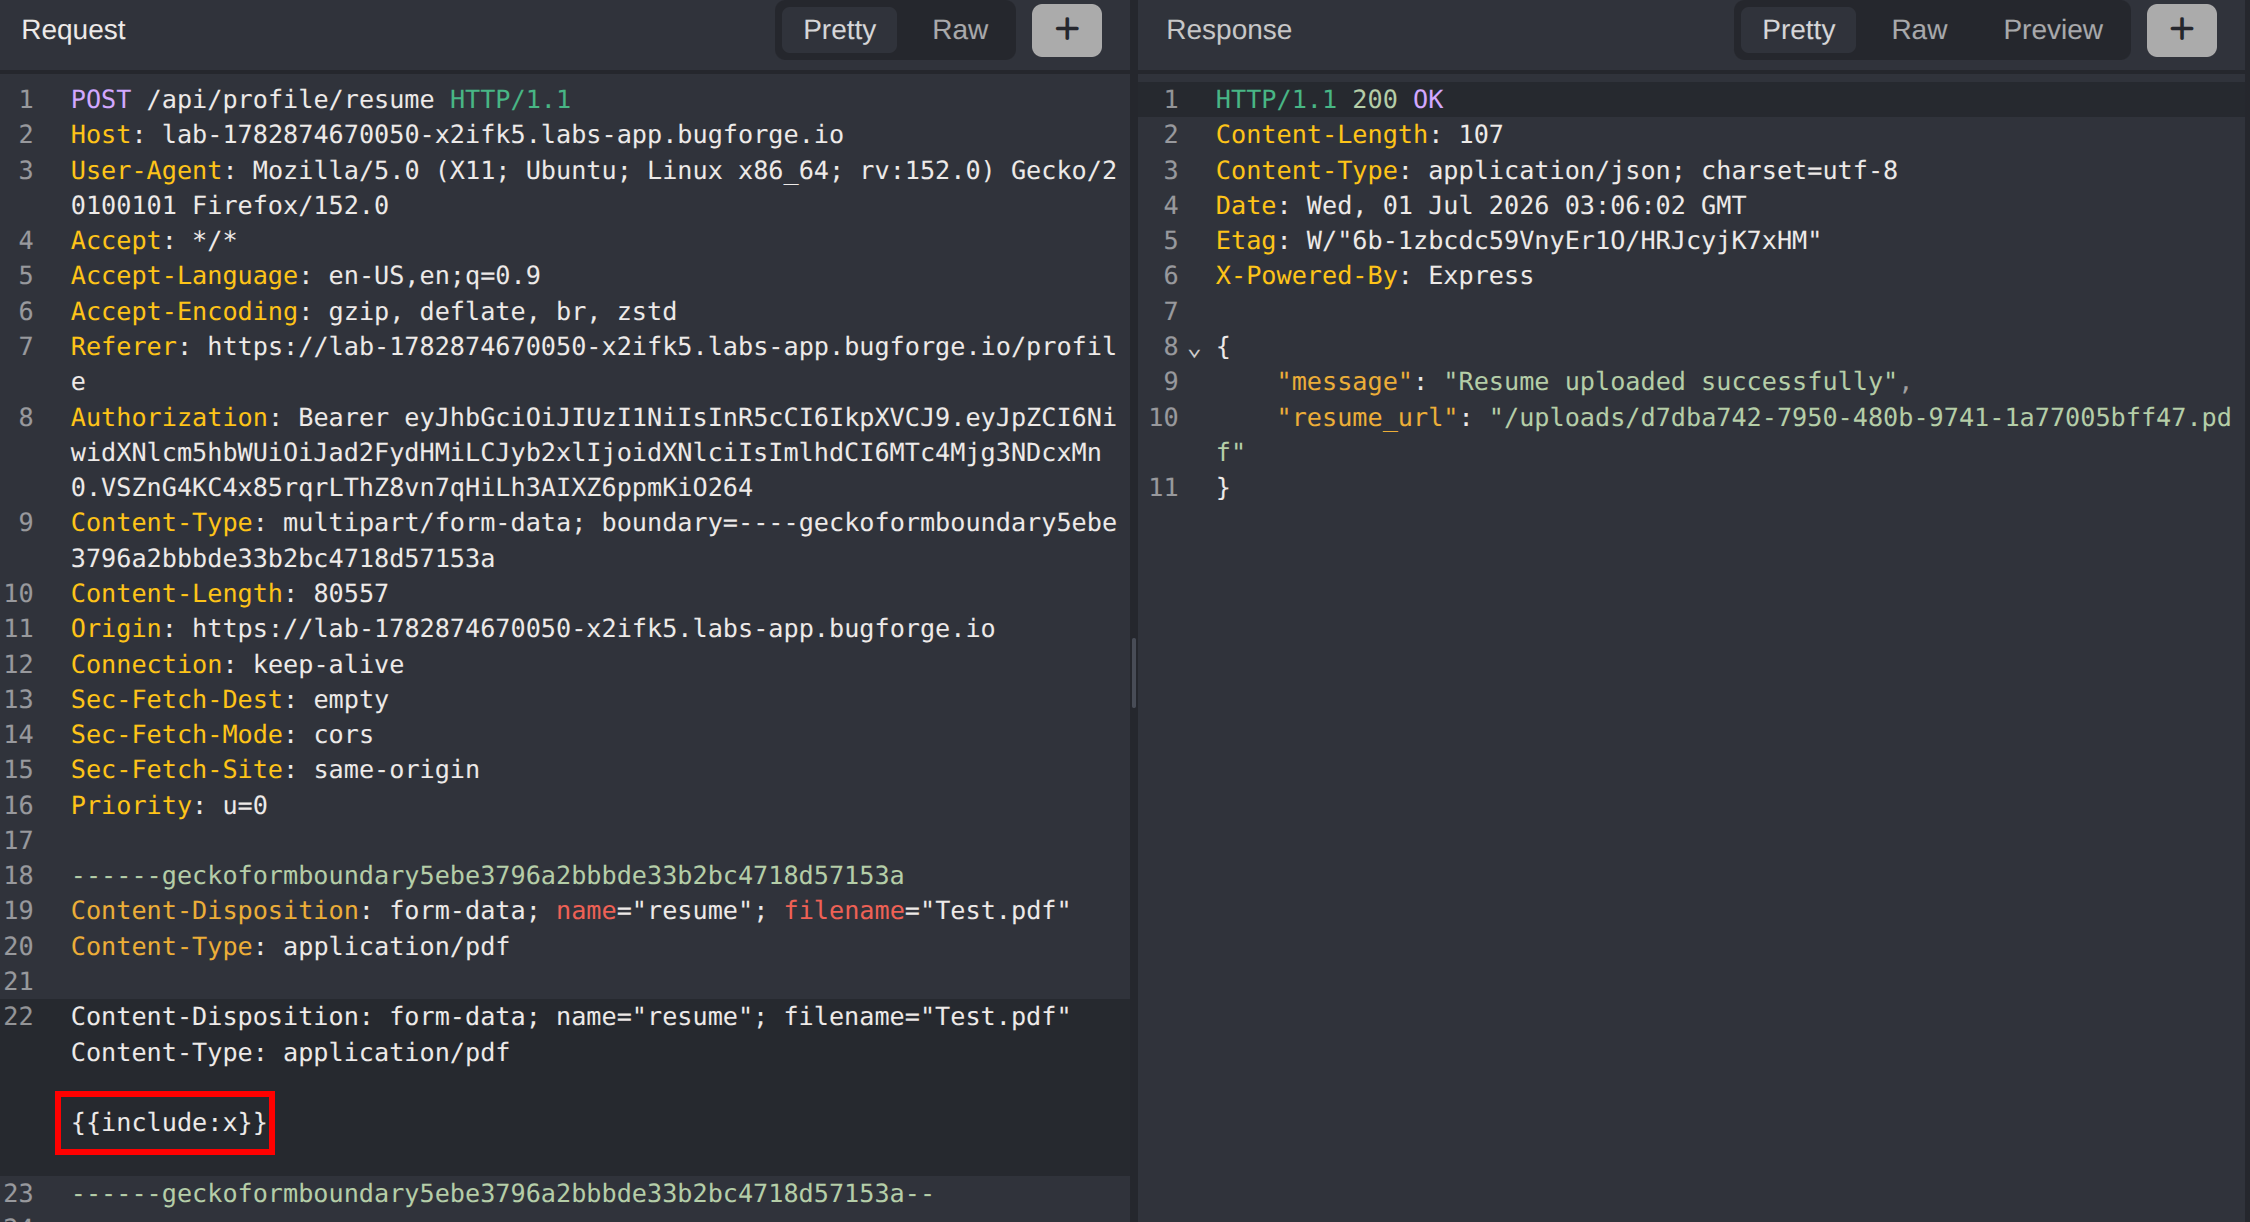This screenshot has height=1222, width=2250.
Task: Open the Response Preview tab
Action: click(2052, 30)
